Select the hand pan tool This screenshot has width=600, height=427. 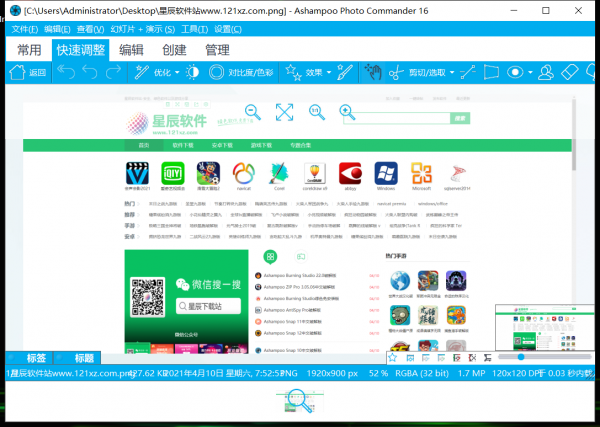[x=373, y=72]
